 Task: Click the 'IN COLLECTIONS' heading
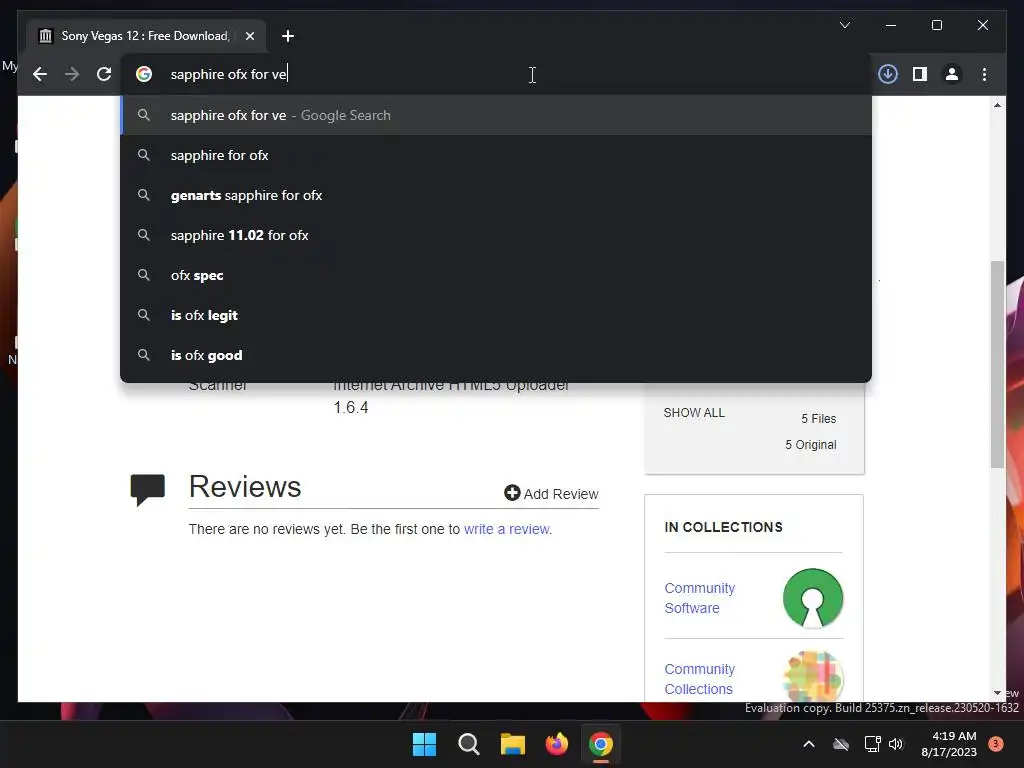click(724, 527)
